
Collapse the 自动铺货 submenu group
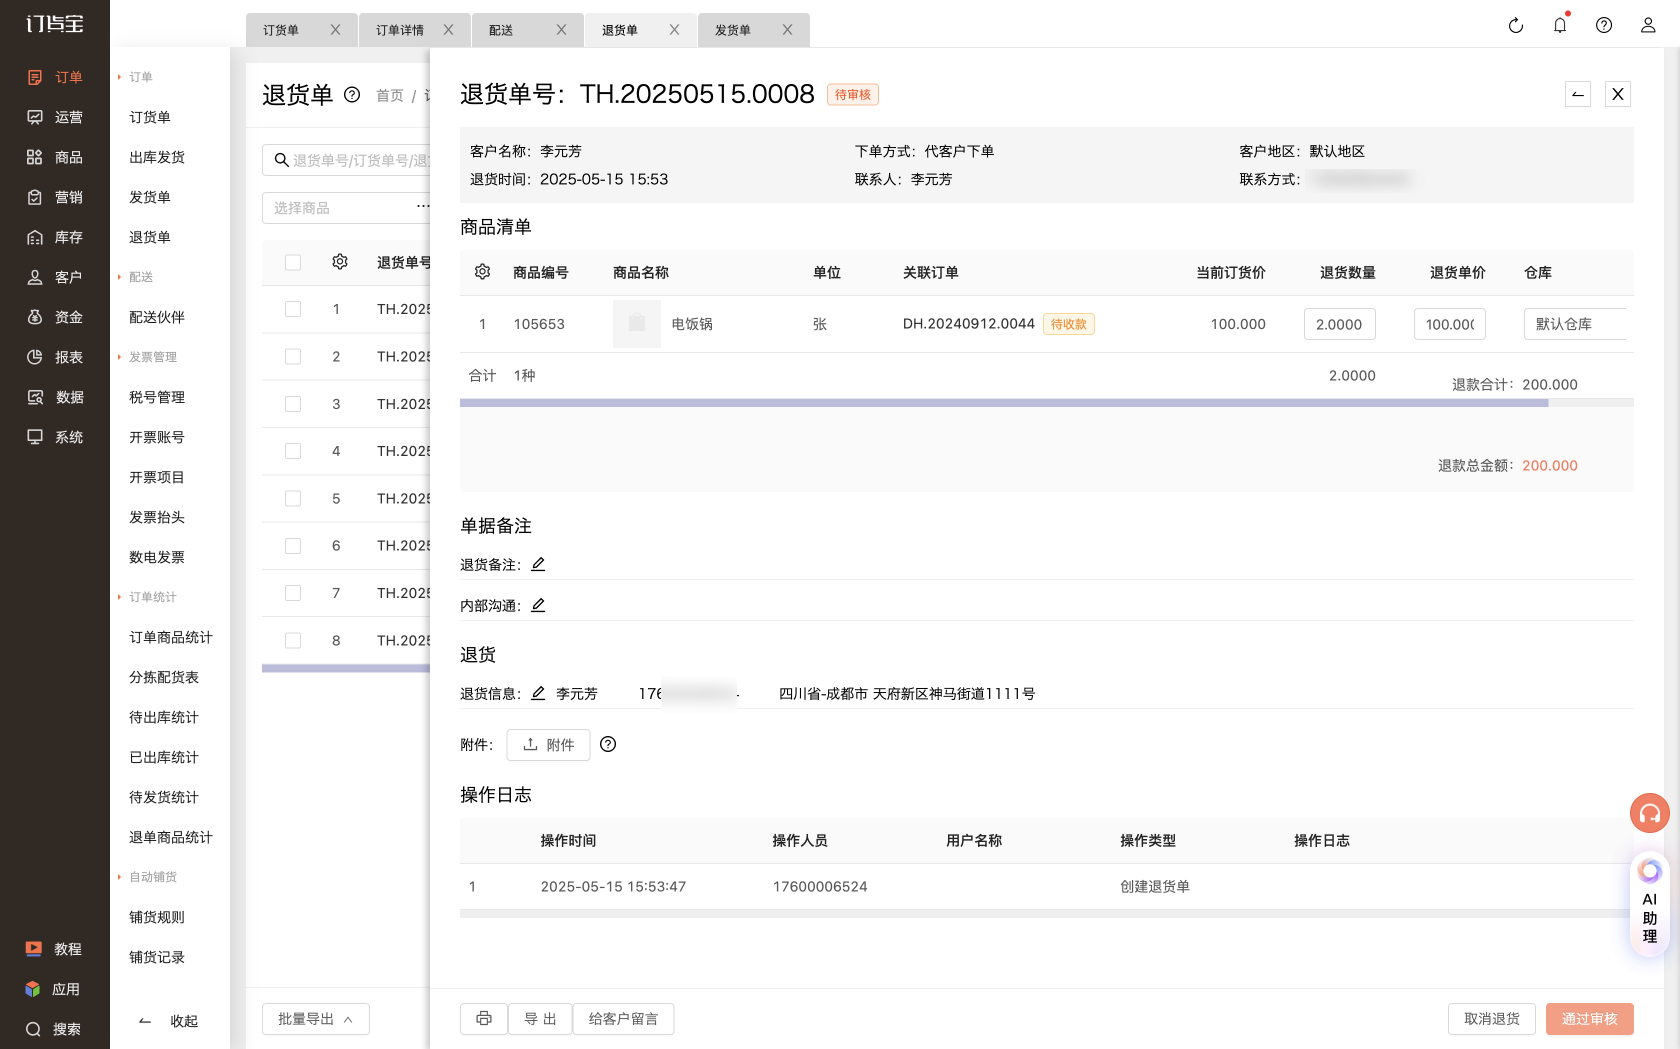tap(147, 877)
